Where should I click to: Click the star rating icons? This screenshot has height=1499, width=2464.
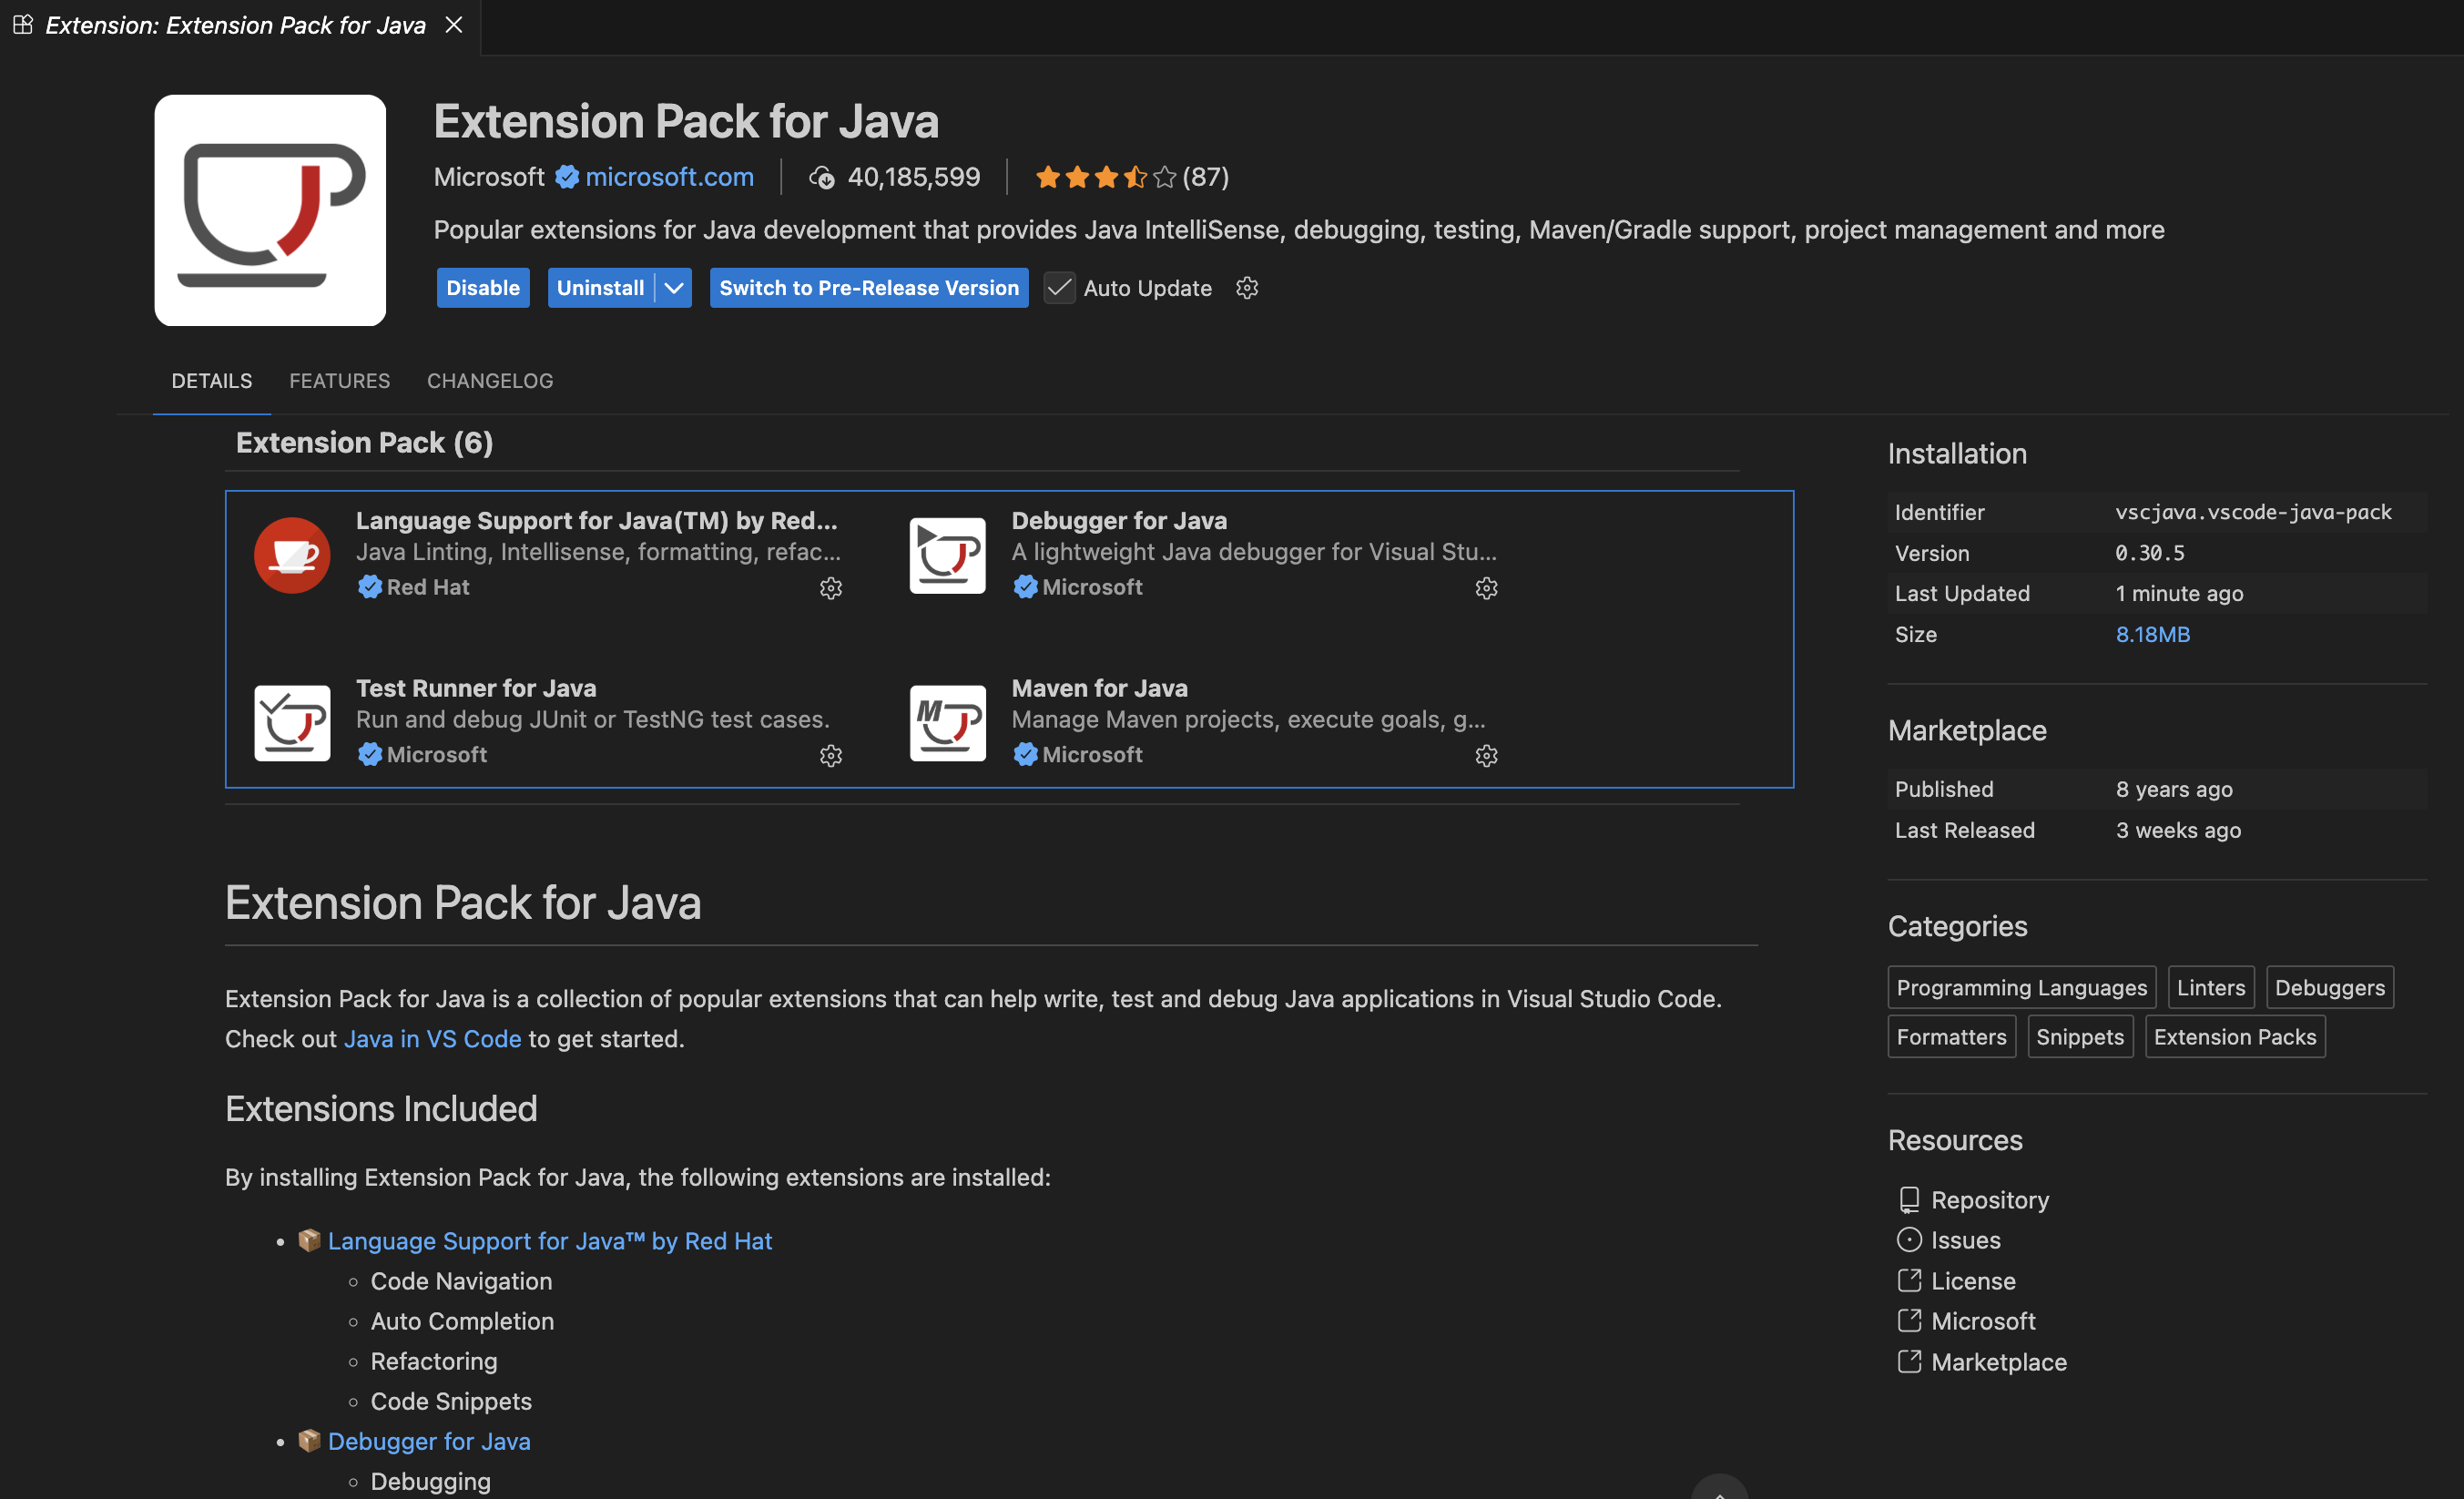click(1105, 178)
